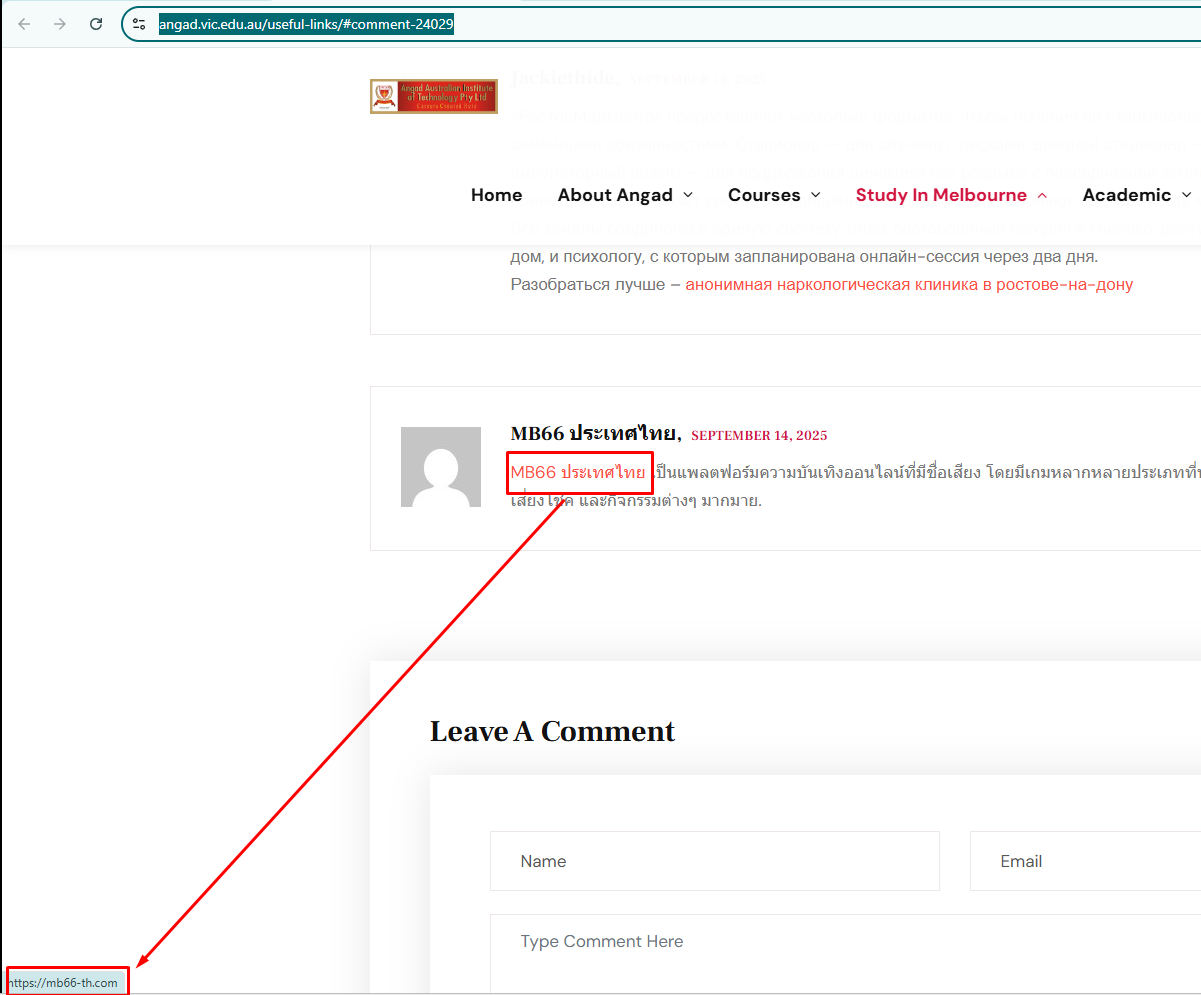Click the https://mb66-th.com status bar text

[x=63, y=982]
